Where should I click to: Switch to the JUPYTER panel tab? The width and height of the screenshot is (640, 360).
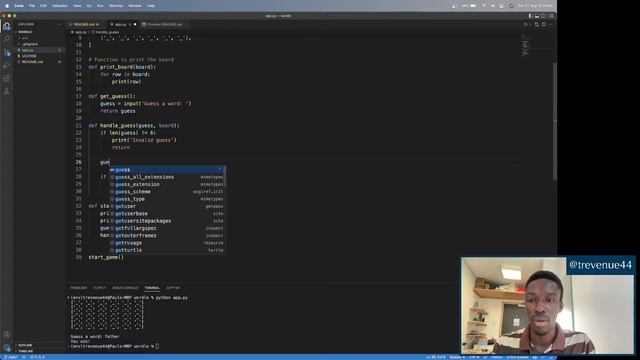click(173, 288)
